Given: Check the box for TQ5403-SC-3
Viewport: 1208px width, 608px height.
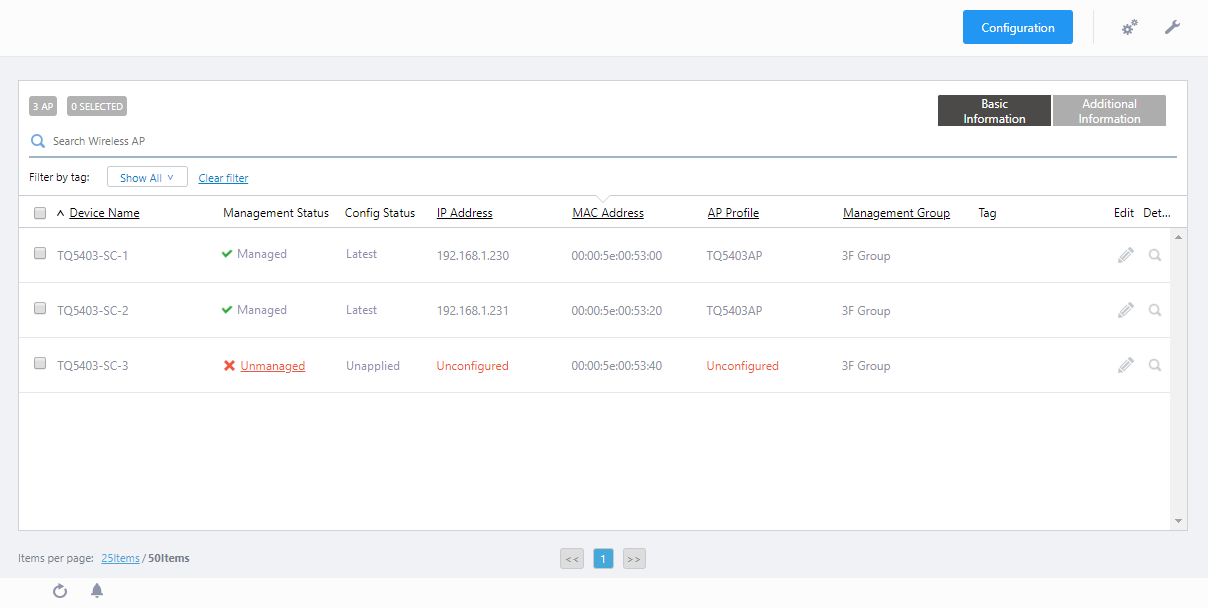Looking at the screenshot, I should click(40, 364).
